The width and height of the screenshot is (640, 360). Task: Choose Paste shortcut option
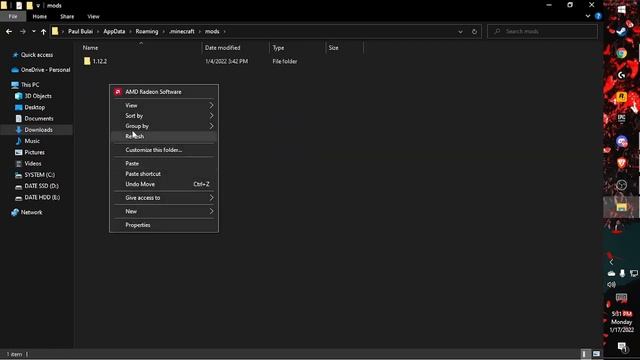pyautogui.click(x=164, y=174)
